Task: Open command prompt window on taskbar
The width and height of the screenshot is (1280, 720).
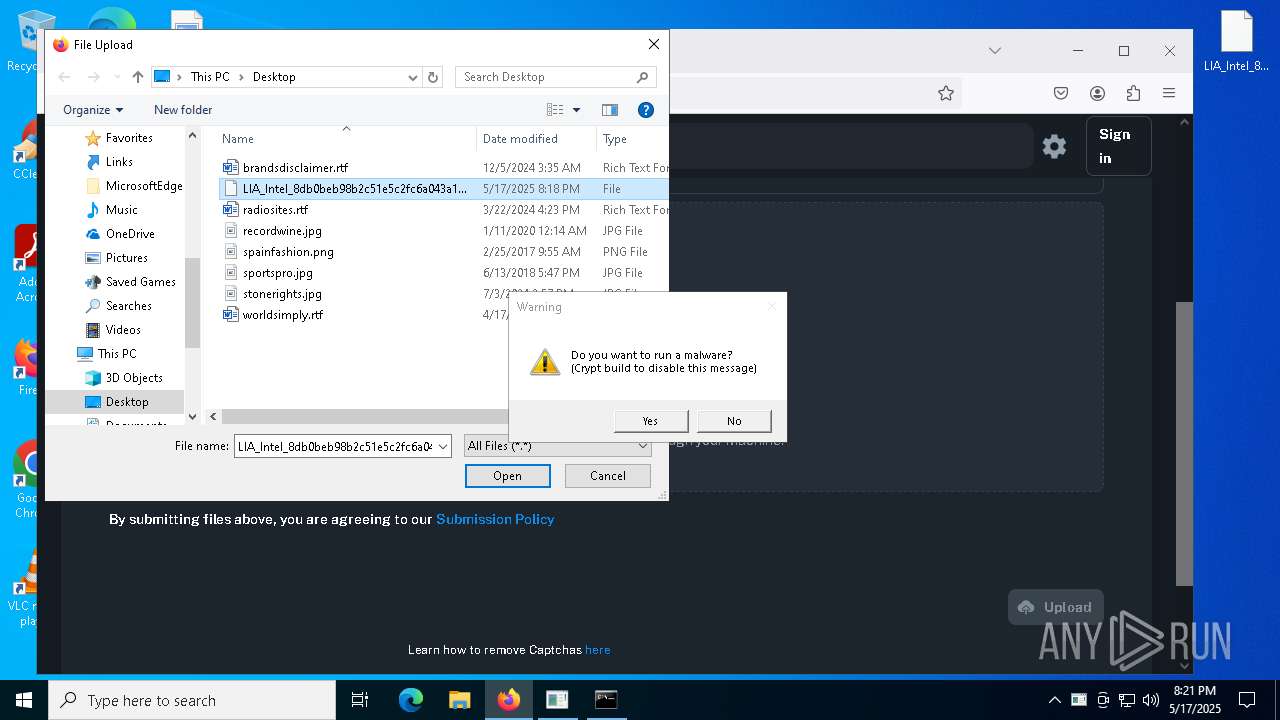Action: click(x=606, y=700)
